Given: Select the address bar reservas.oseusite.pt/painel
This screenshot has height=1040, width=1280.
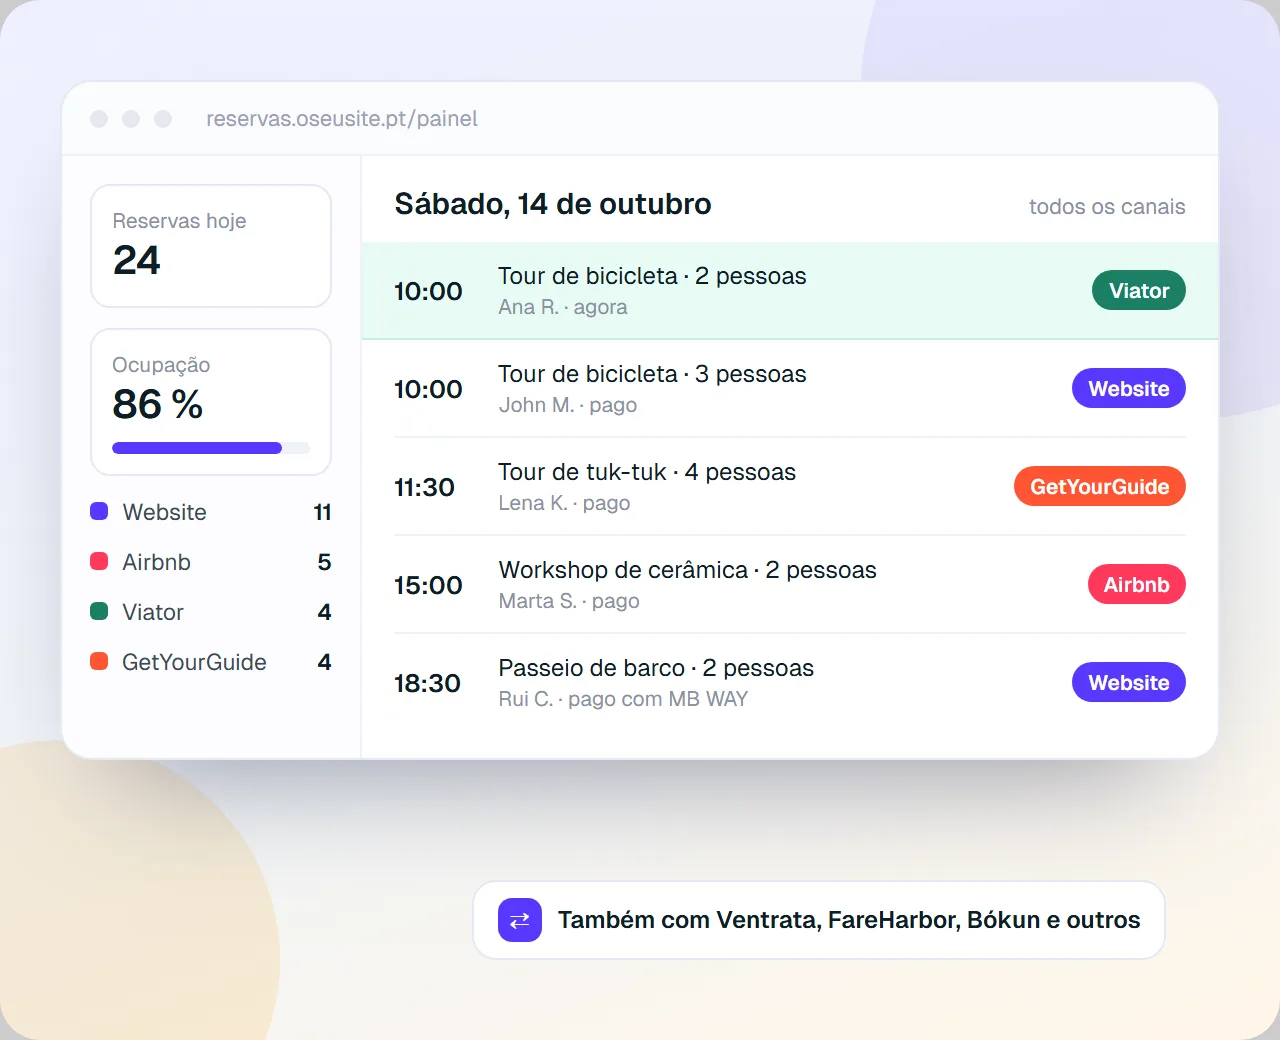Looking at the screenshot, I should 342,119.
